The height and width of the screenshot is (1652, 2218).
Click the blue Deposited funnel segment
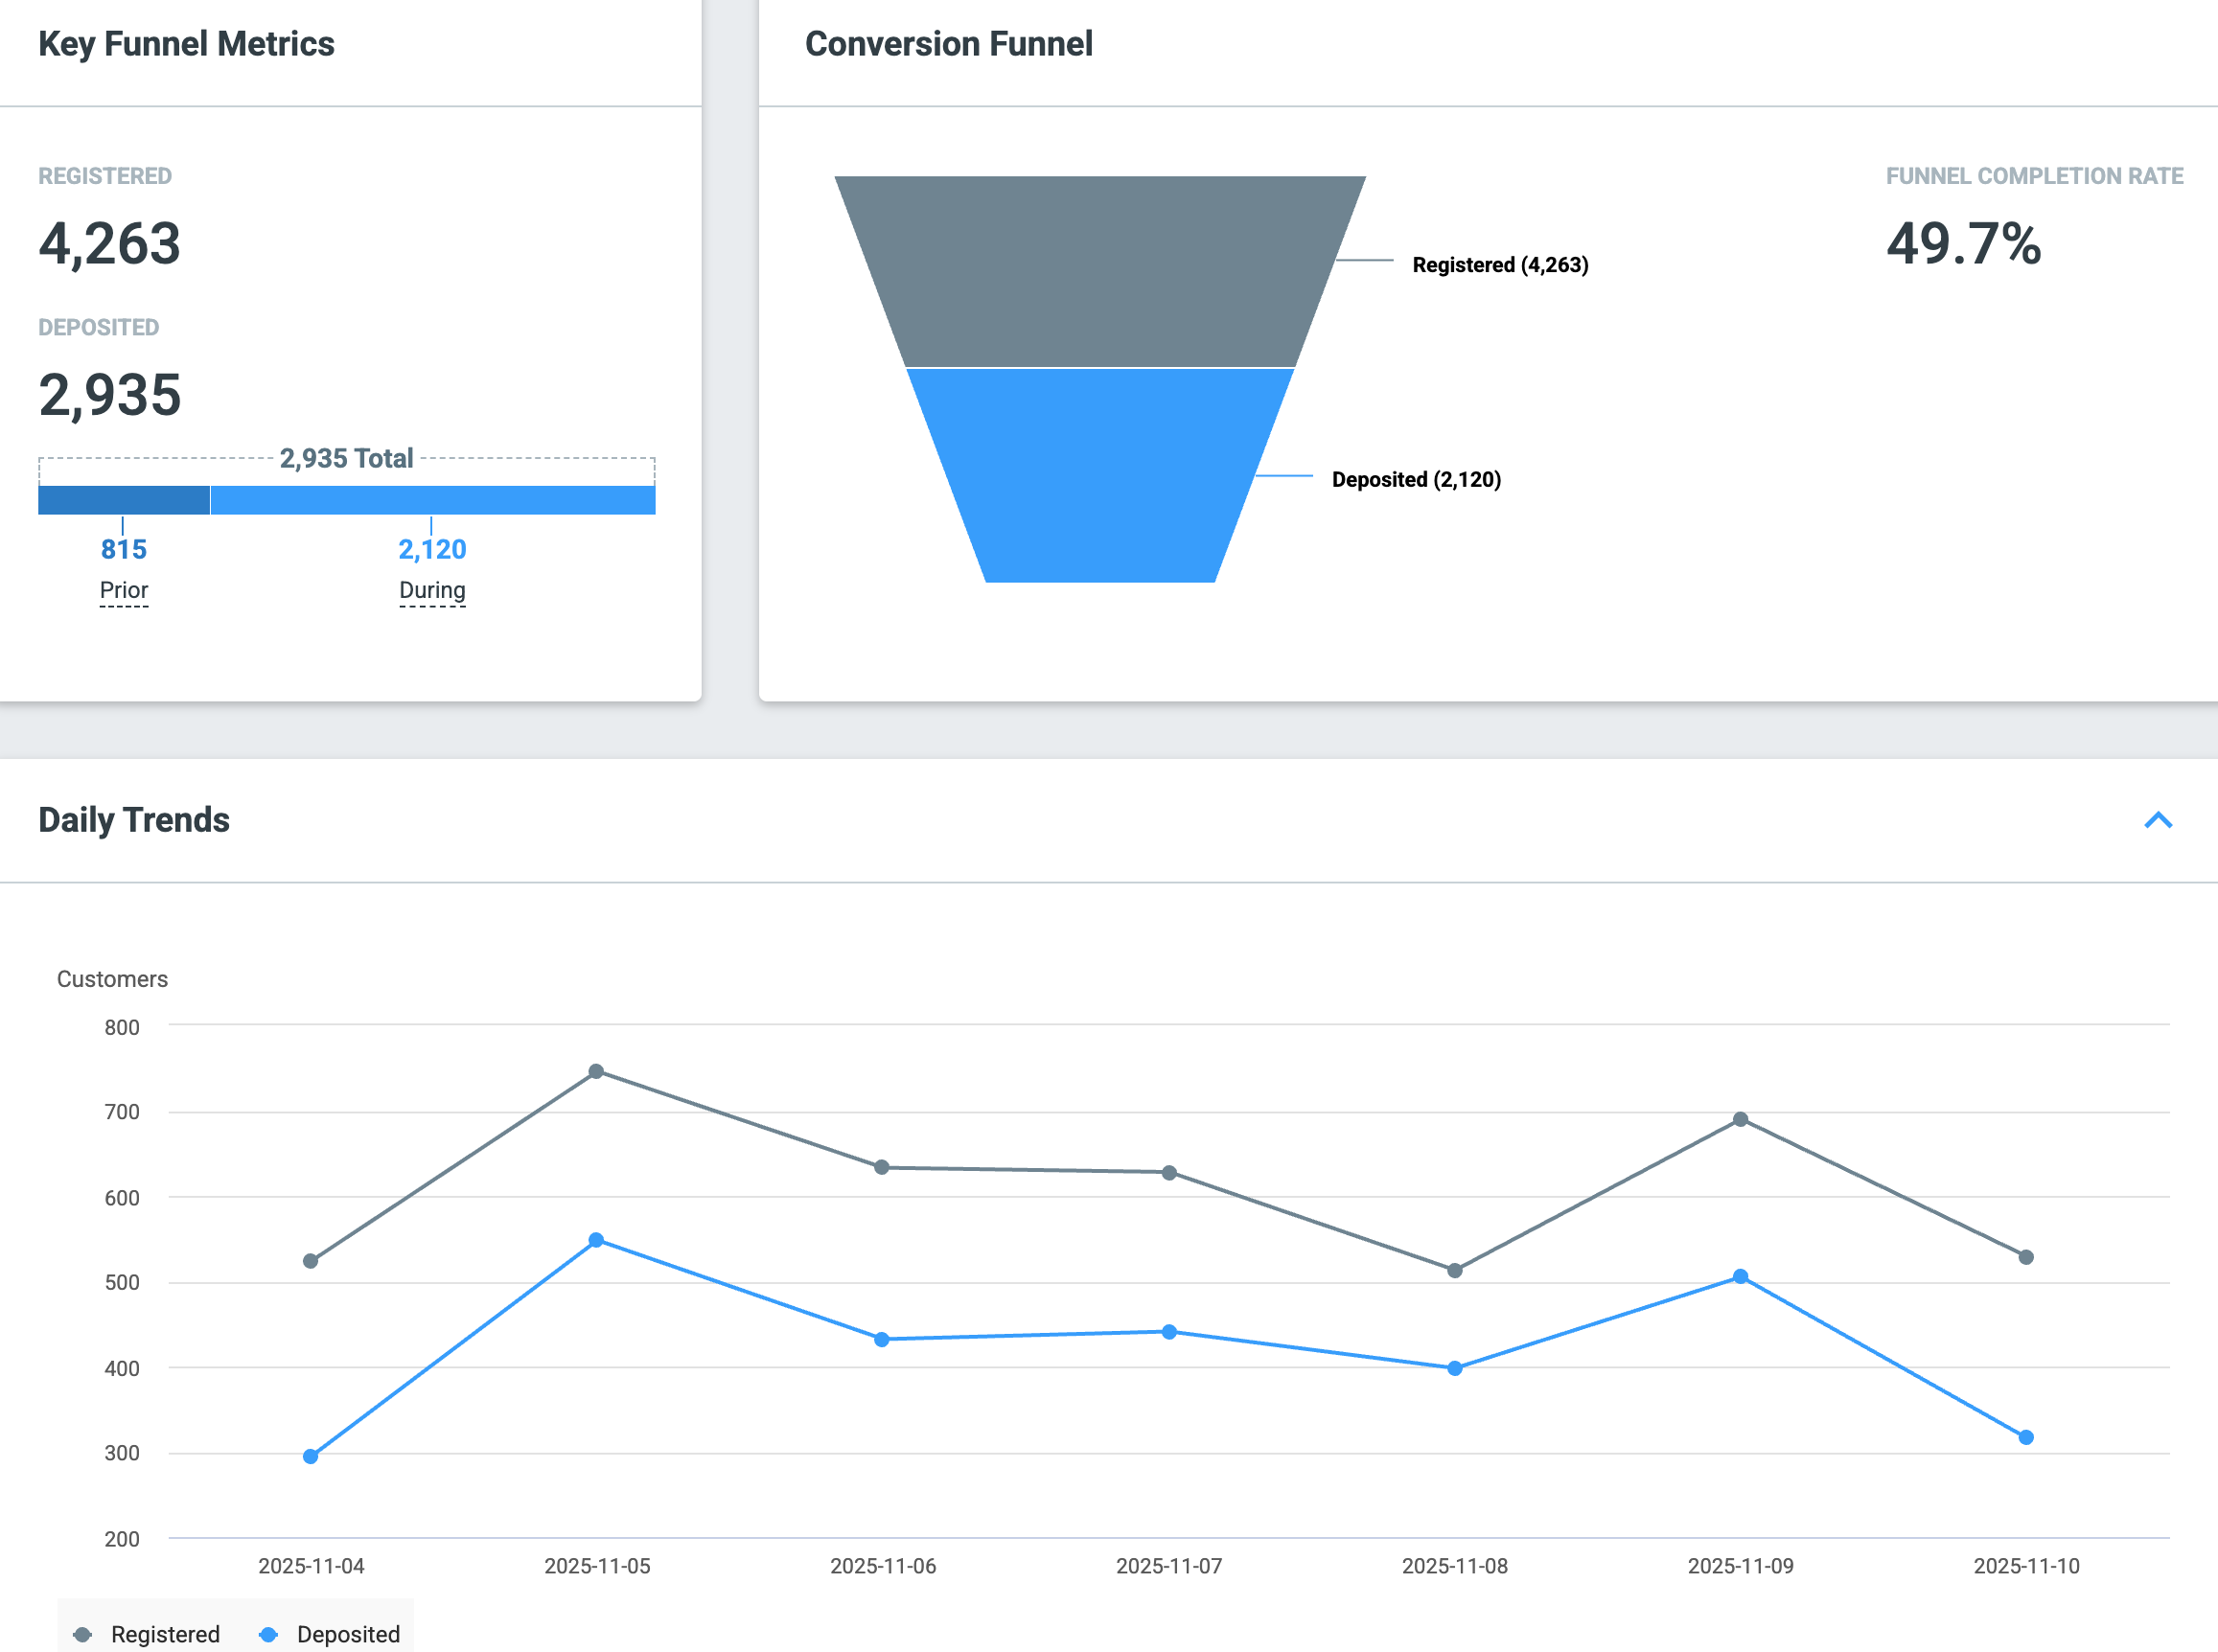tap(1100, 475)
